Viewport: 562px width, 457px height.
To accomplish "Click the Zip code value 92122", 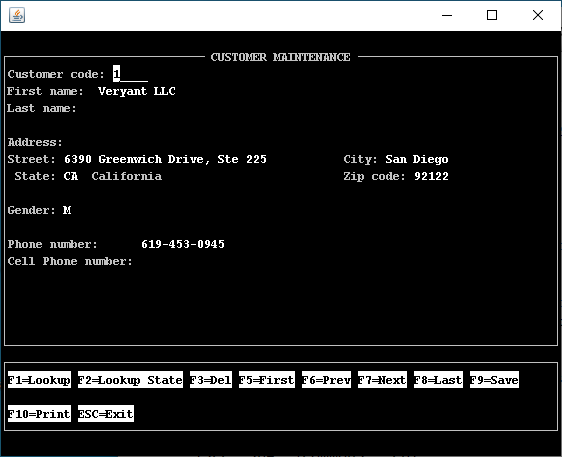I will coord(431,176).
